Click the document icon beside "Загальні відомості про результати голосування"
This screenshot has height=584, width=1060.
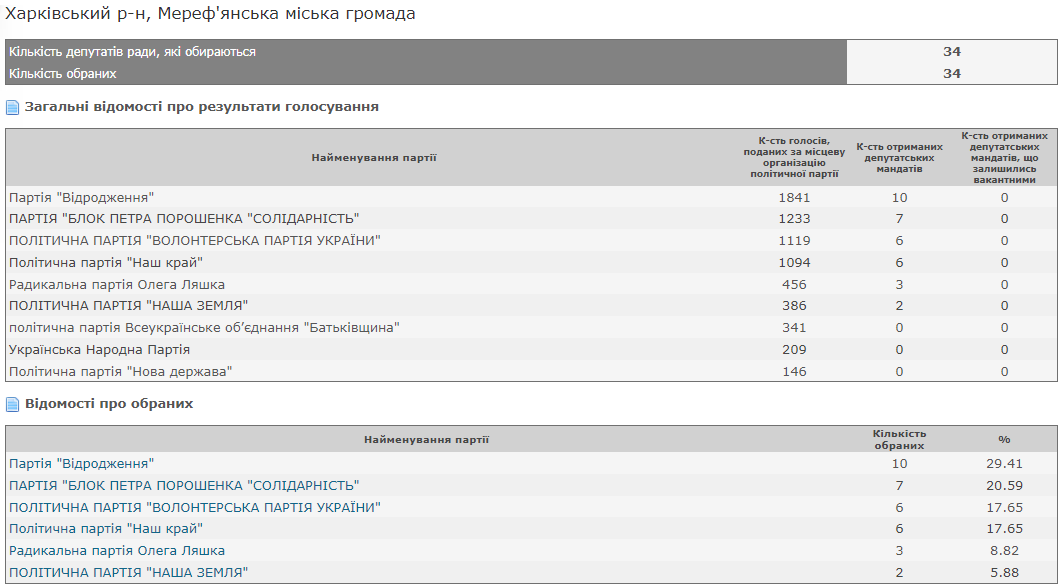pyautogui.click(x=12, y=107)
